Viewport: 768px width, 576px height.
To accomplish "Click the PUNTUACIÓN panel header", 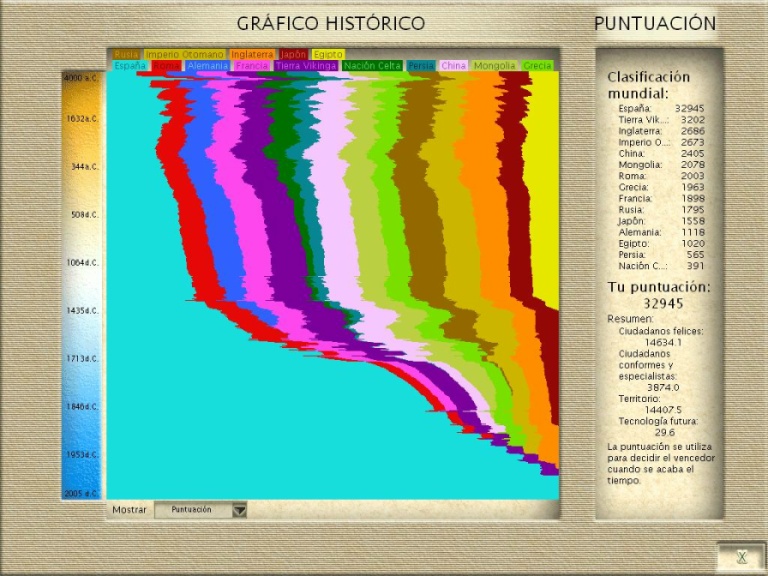I will (655, 23).
